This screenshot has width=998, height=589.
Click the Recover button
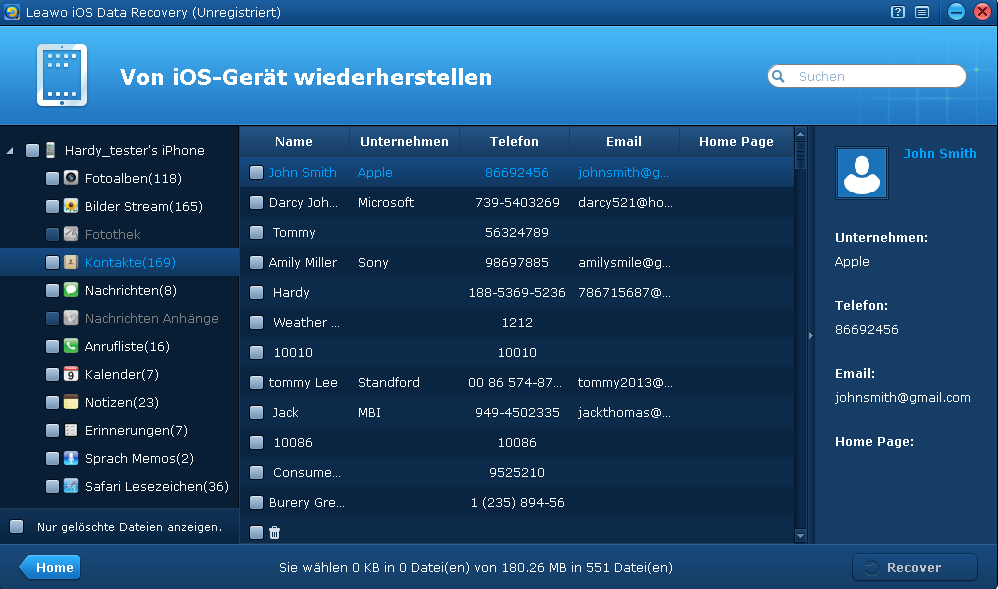point(915,567)
